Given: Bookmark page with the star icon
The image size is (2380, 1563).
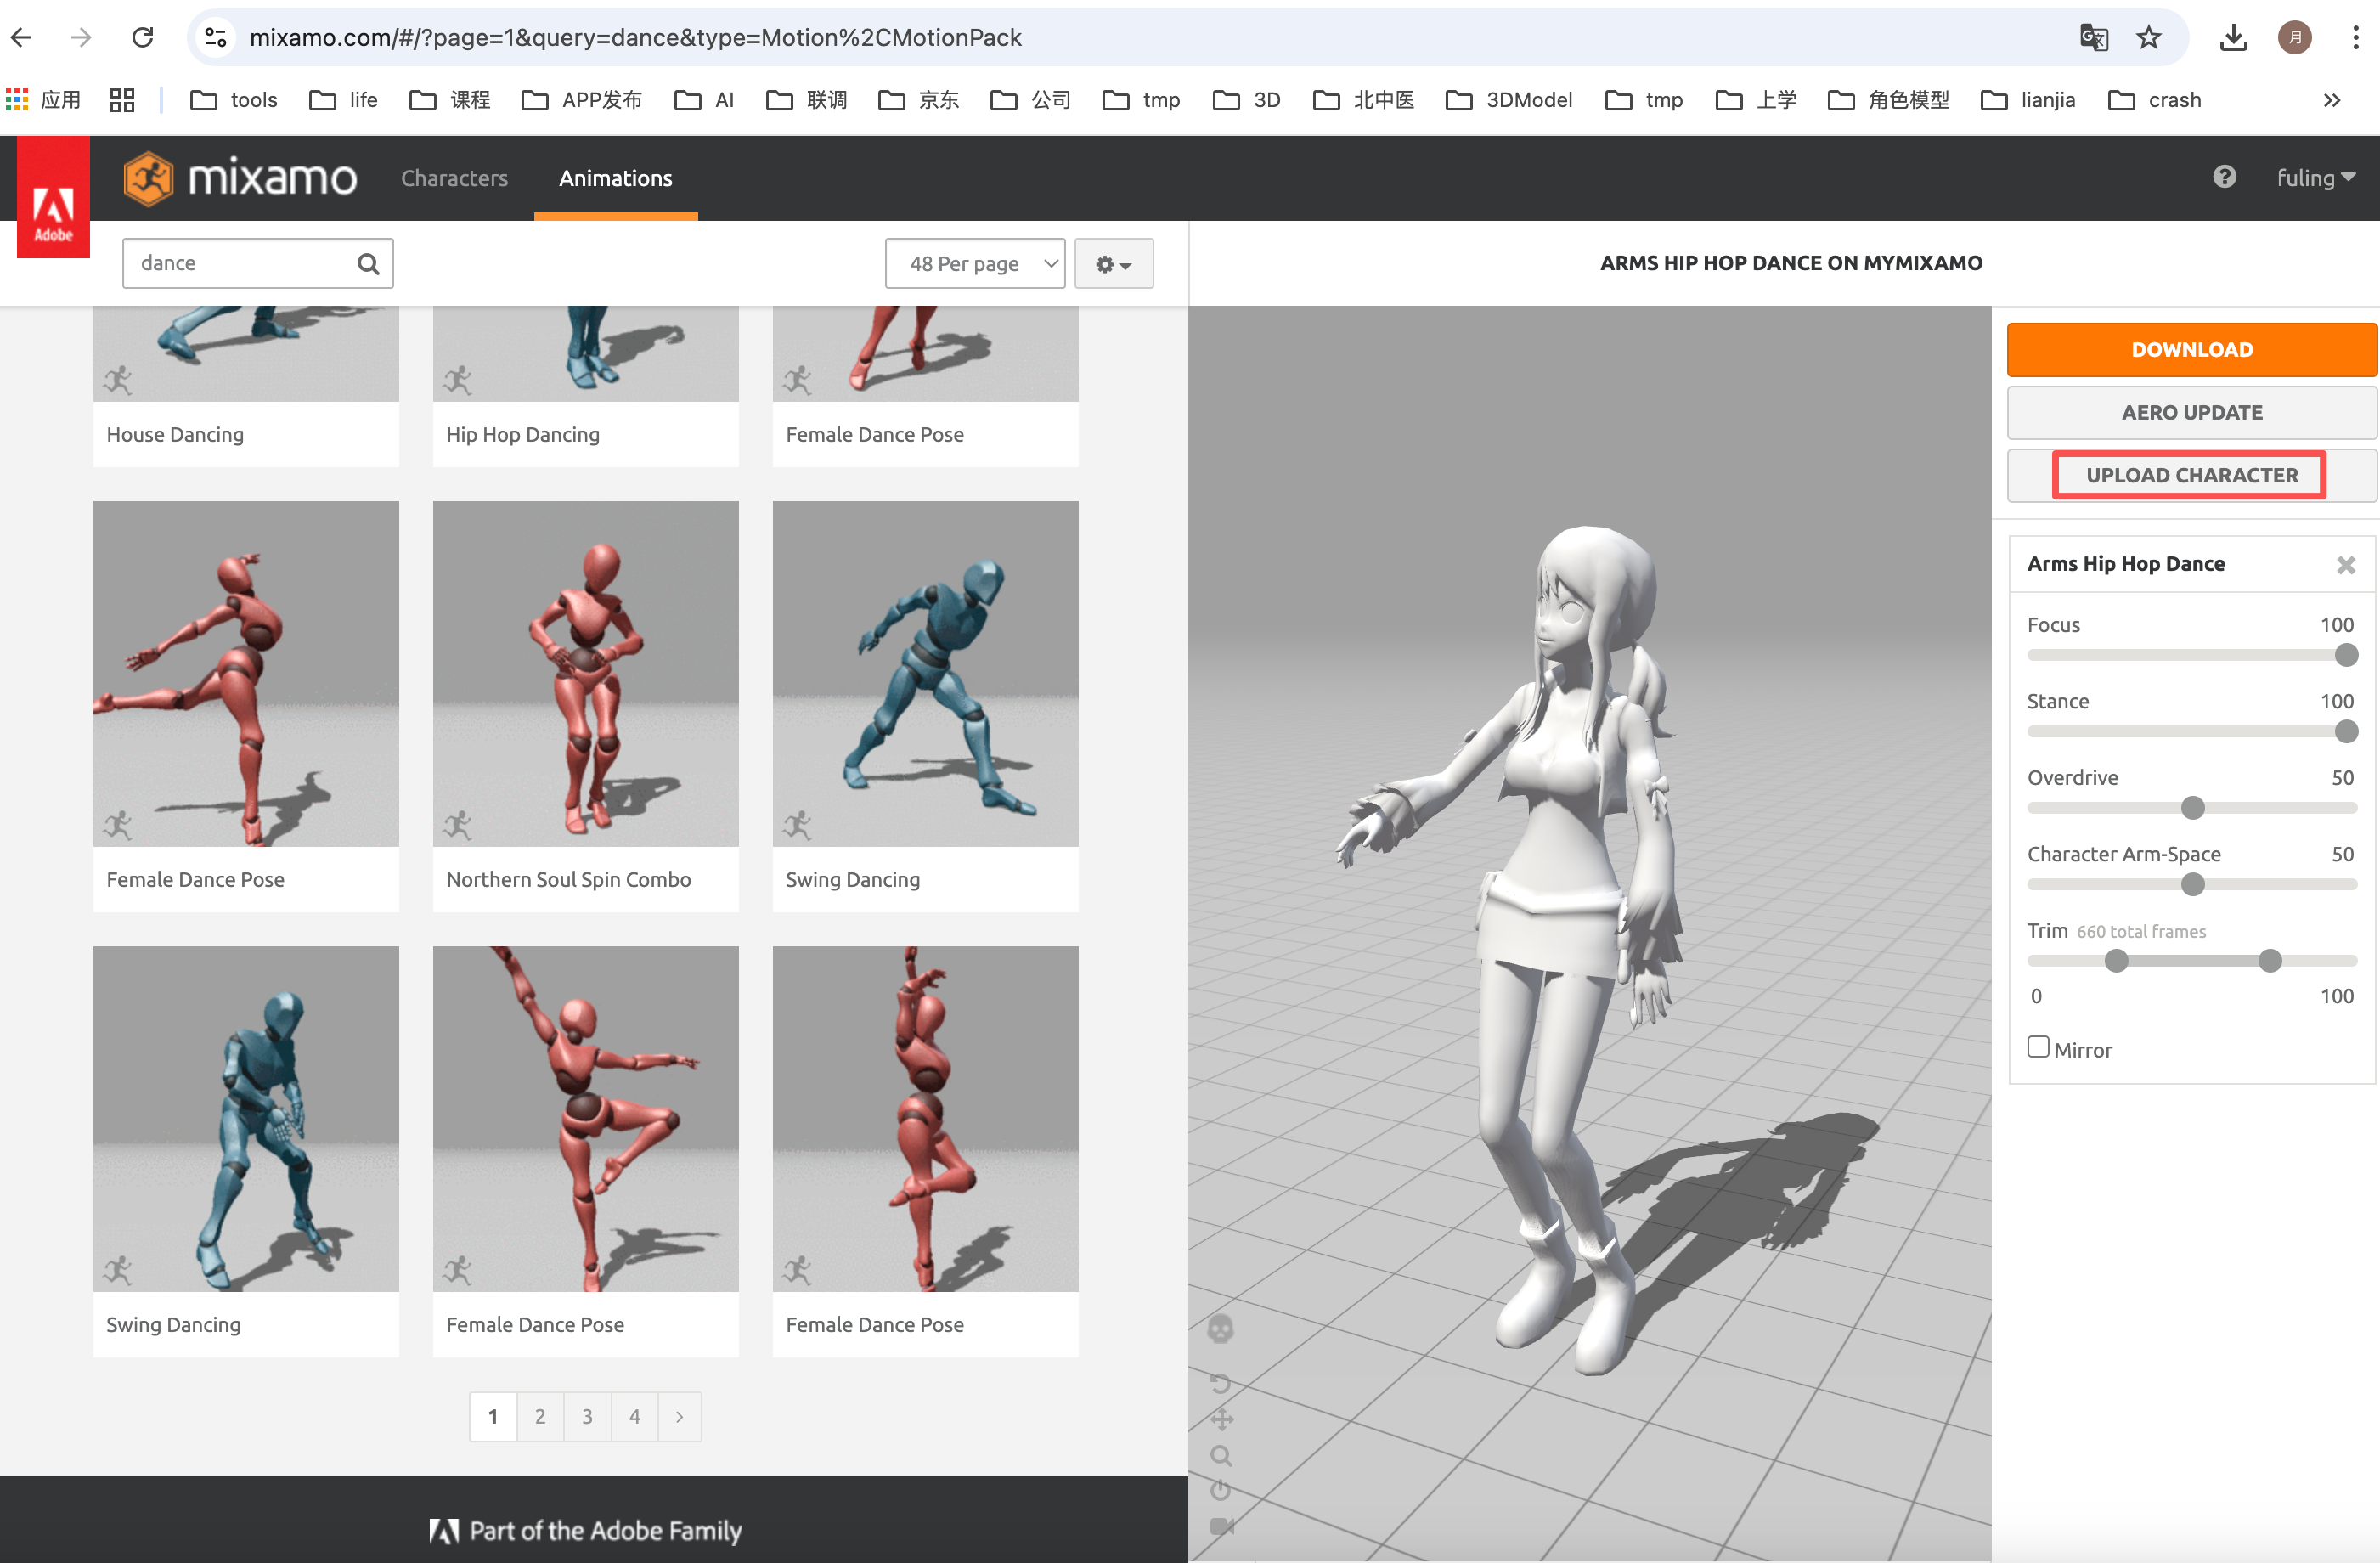Looking at the screenshot, I should click(2148, 38).
